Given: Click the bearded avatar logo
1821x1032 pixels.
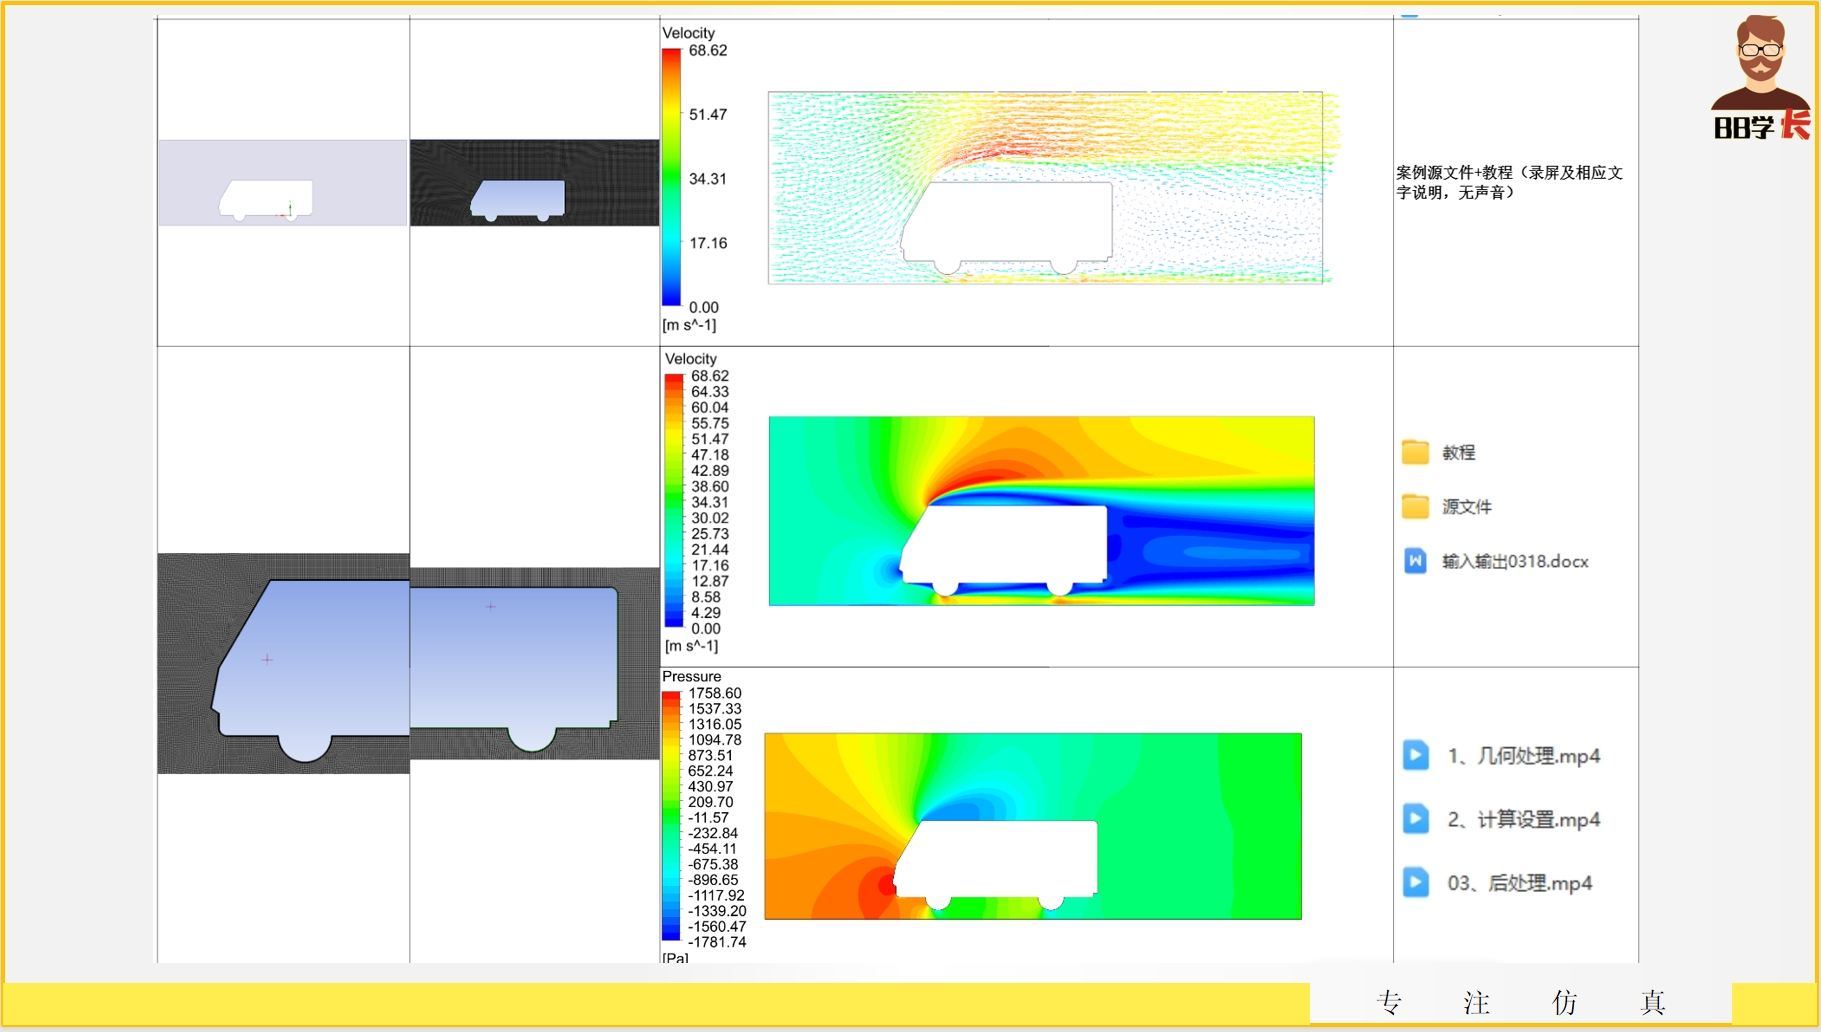Looking at the screenshot, I should (x=1760, y=60).
